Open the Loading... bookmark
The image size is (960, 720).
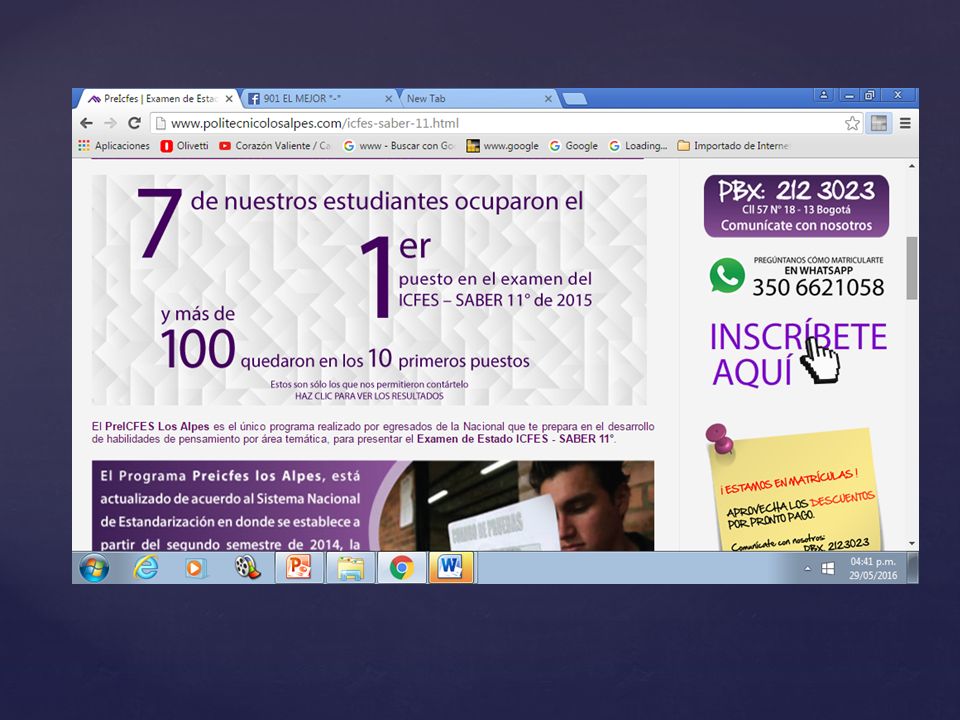tap(638, 146)
